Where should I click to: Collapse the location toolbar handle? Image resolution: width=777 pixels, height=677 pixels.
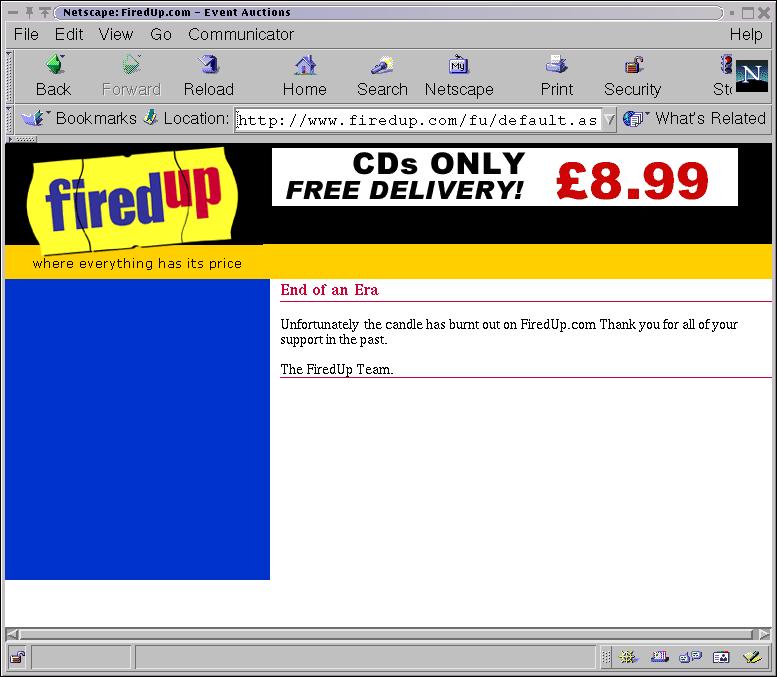[9, 119]
